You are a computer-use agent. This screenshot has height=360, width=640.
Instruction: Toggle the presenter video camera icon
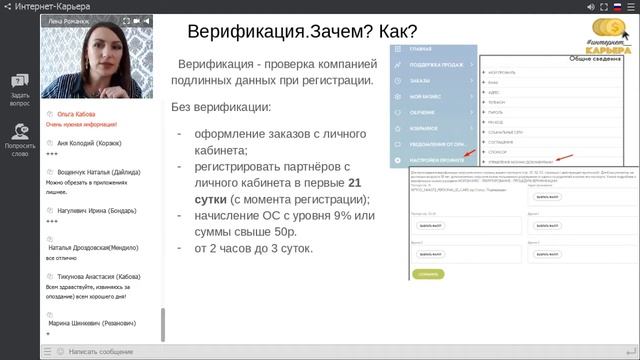tap(136, 21)
